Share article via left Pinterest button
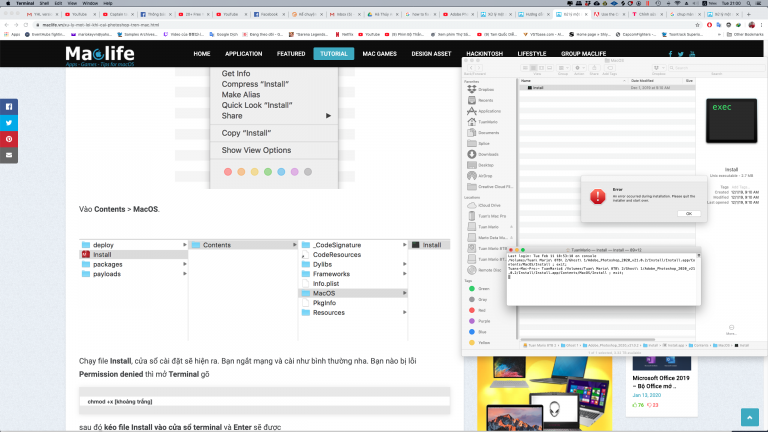 coord(9,139)
